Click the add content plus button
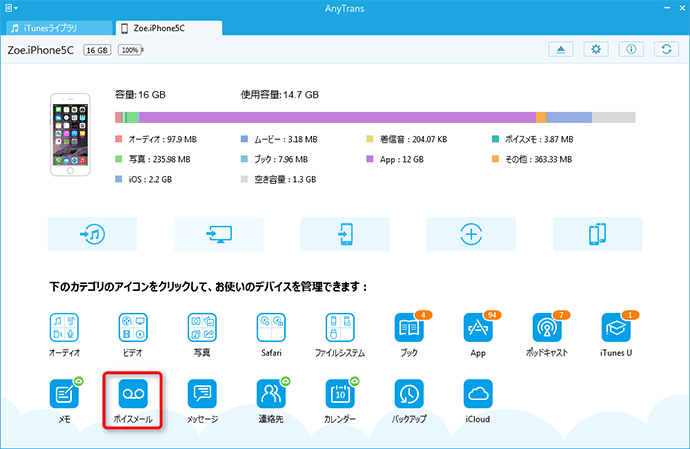Screen dimensions: 690x449 (x=471, y=234)
